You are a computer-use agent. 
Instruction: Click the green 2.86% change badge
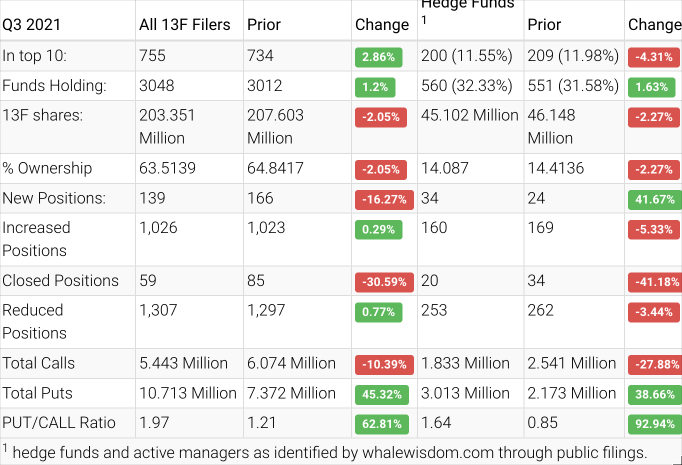(x=378, y=58)
